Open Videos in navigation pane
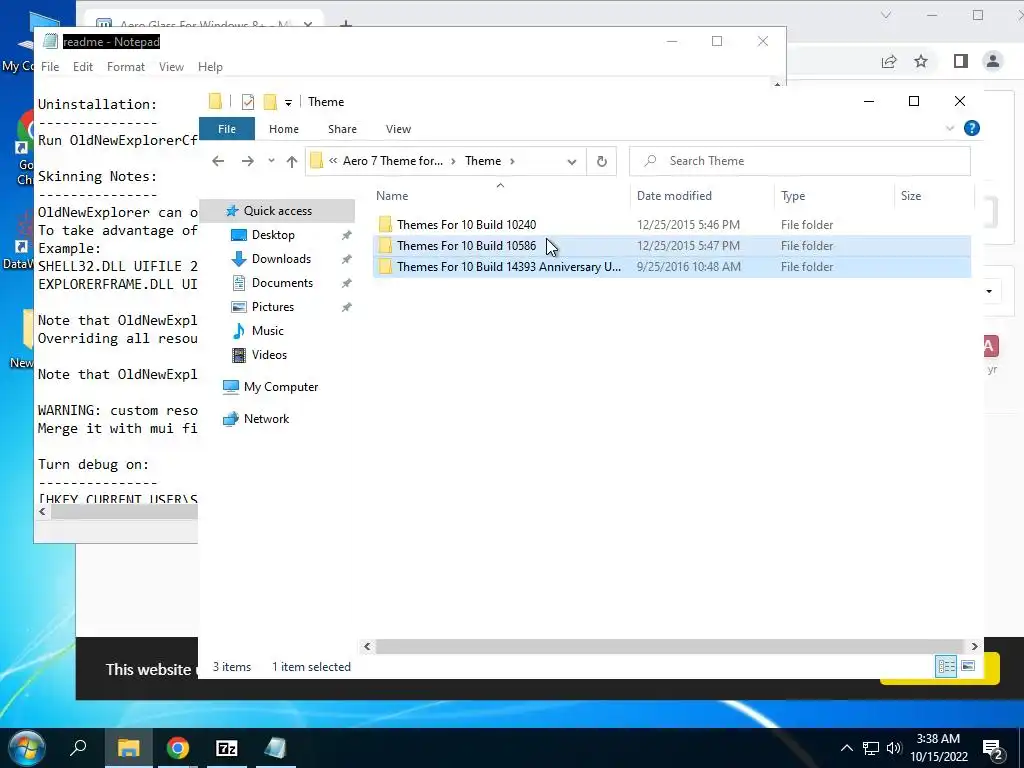This screenshot has width=1024, height=768. [269, 355]
